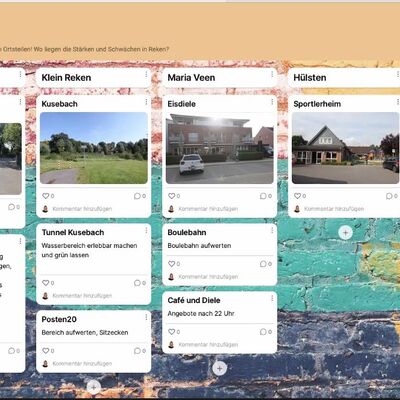Add comment to Eisdiele post
This screenshot has width=400, height=400.
point(208,209)
